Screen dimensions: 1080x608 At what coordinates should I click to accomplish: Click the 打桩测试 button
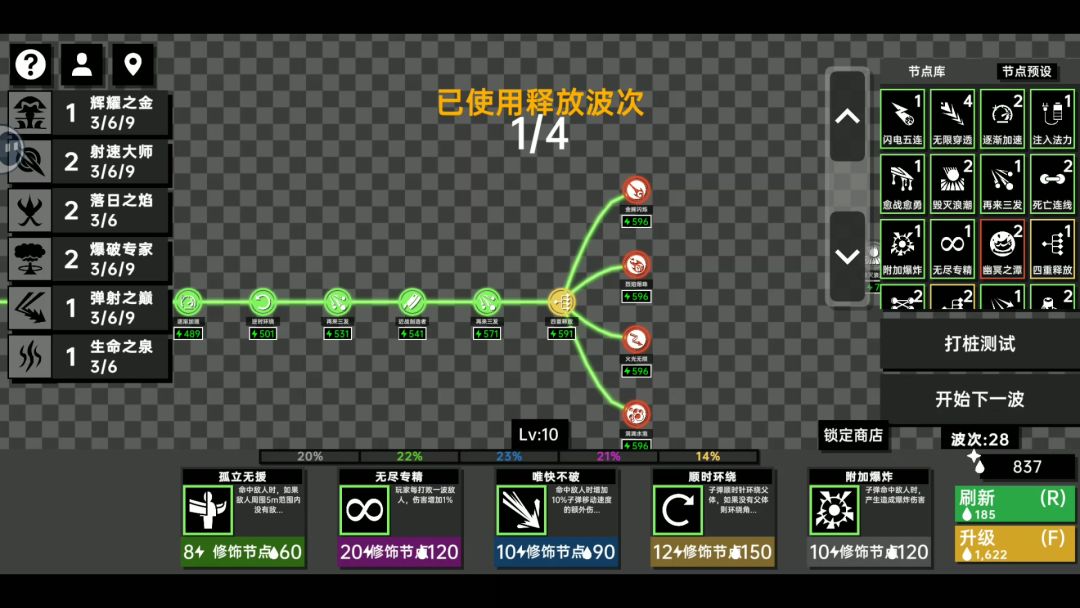979,344
